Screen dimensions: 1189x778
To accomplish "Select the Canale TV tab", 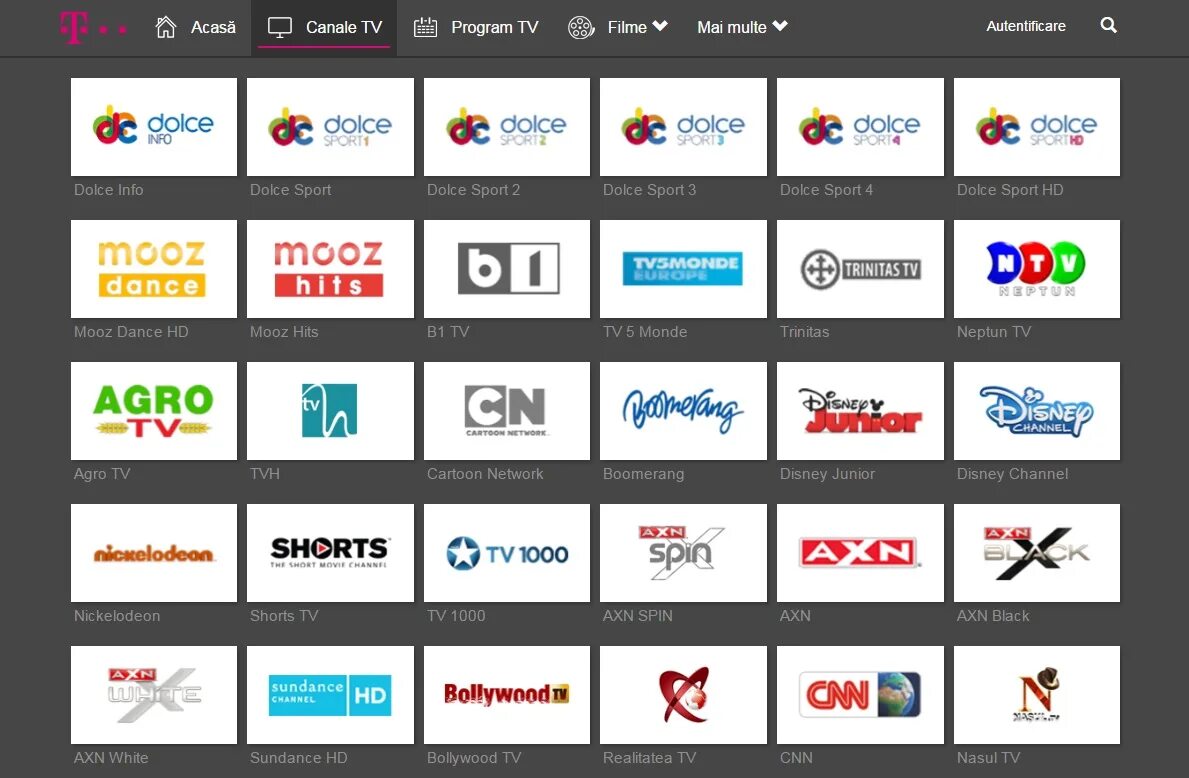I will 324,27.
